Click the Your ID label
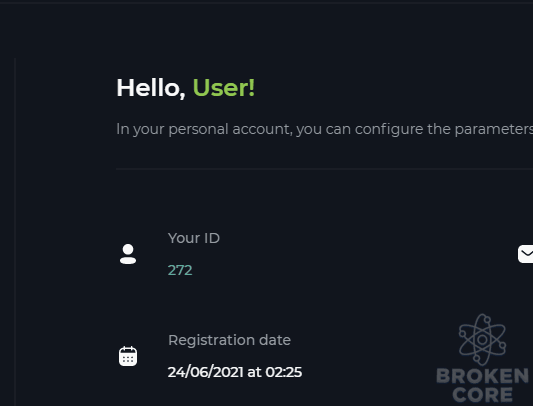Image resolution: width=533 pixels, height=406 pixels. click(194, 238)
